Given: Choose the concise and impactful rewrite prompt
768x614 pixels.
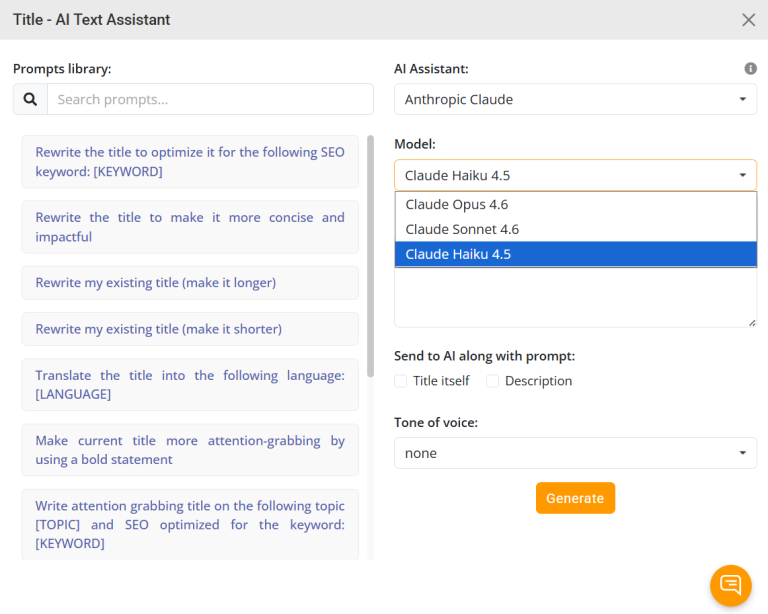Looking at the screenshot, I should [190, 227].
